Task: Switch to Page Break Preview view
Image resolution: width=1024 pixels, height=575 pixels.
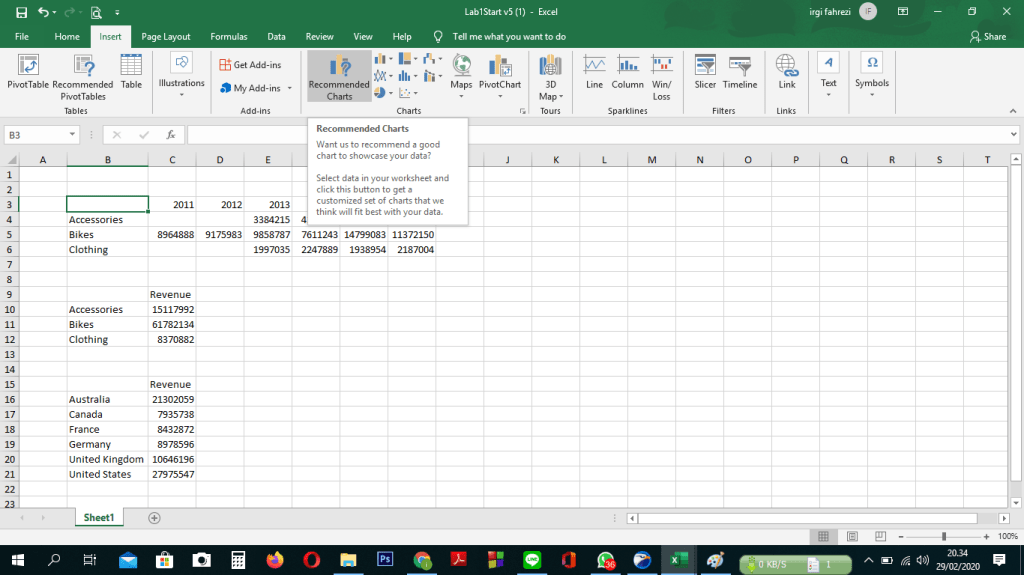Action: point(880,537)
